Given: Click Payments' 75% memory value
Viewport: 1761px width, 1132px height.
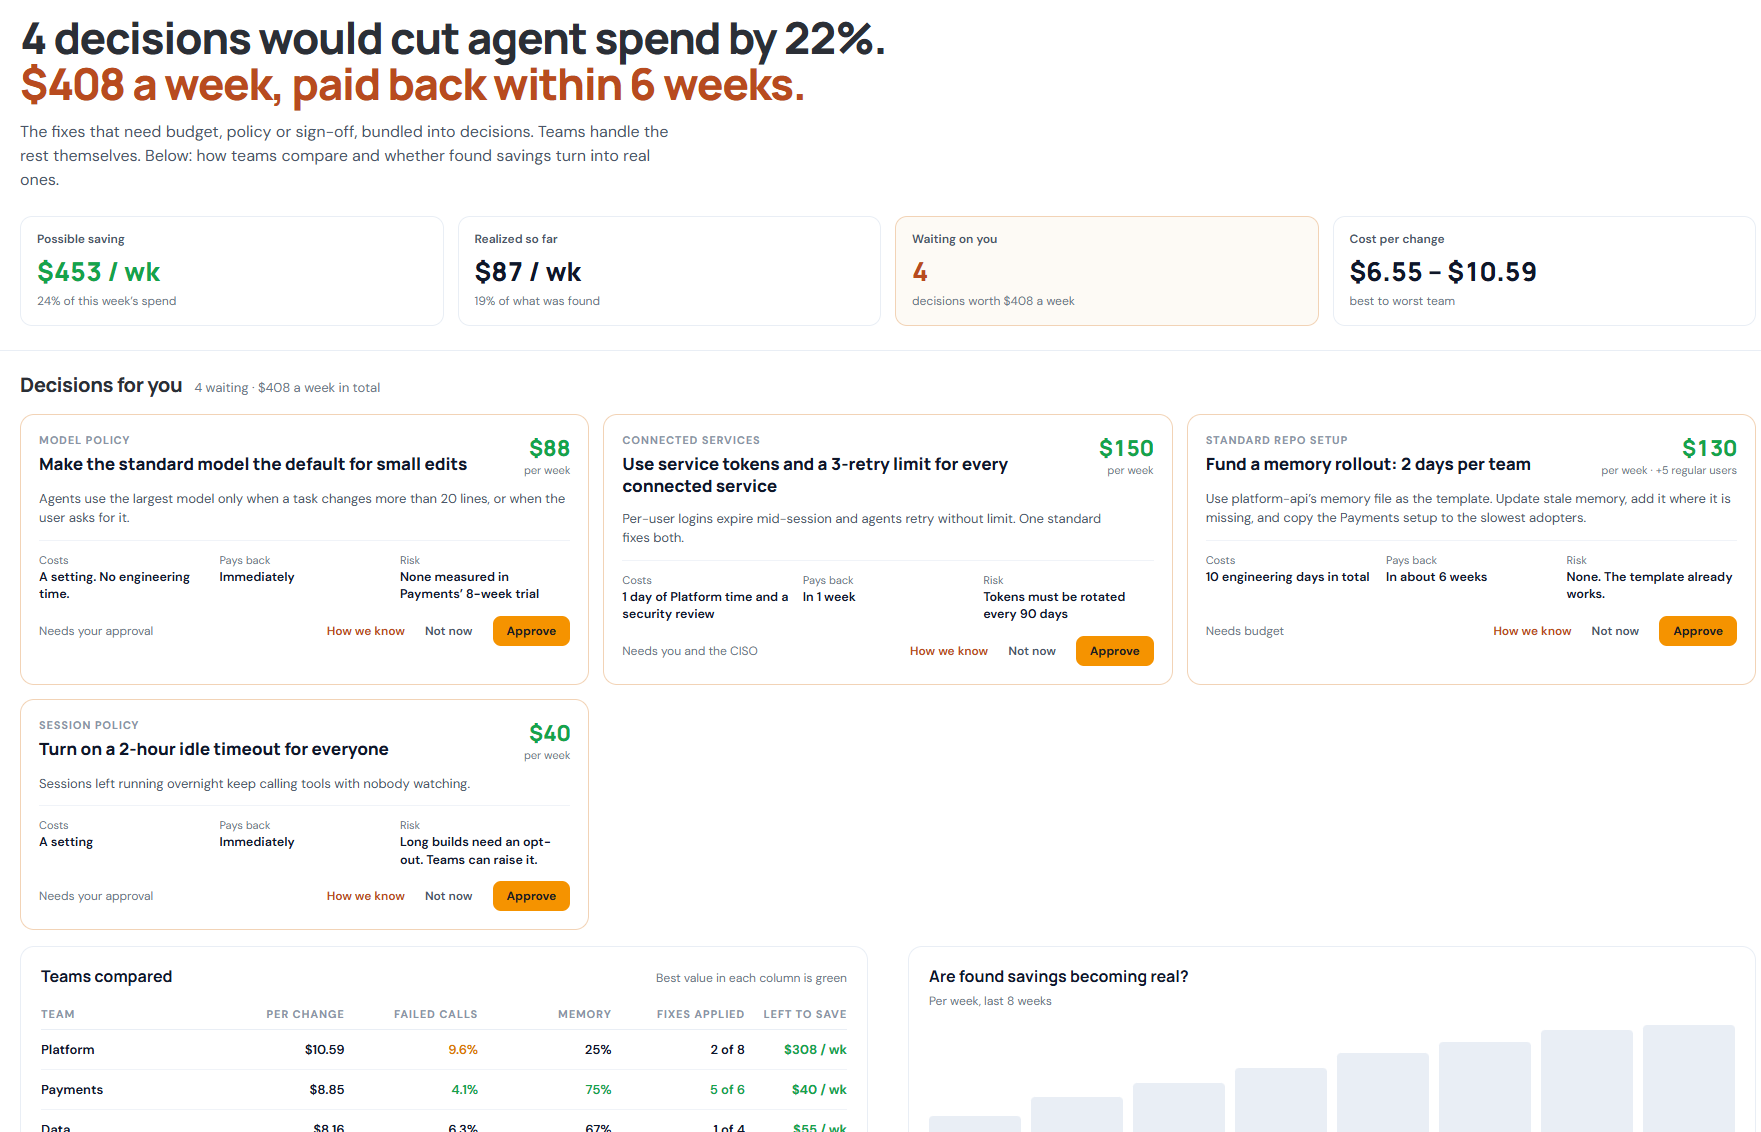Looking at the screenshot, I should (598, 1090).
